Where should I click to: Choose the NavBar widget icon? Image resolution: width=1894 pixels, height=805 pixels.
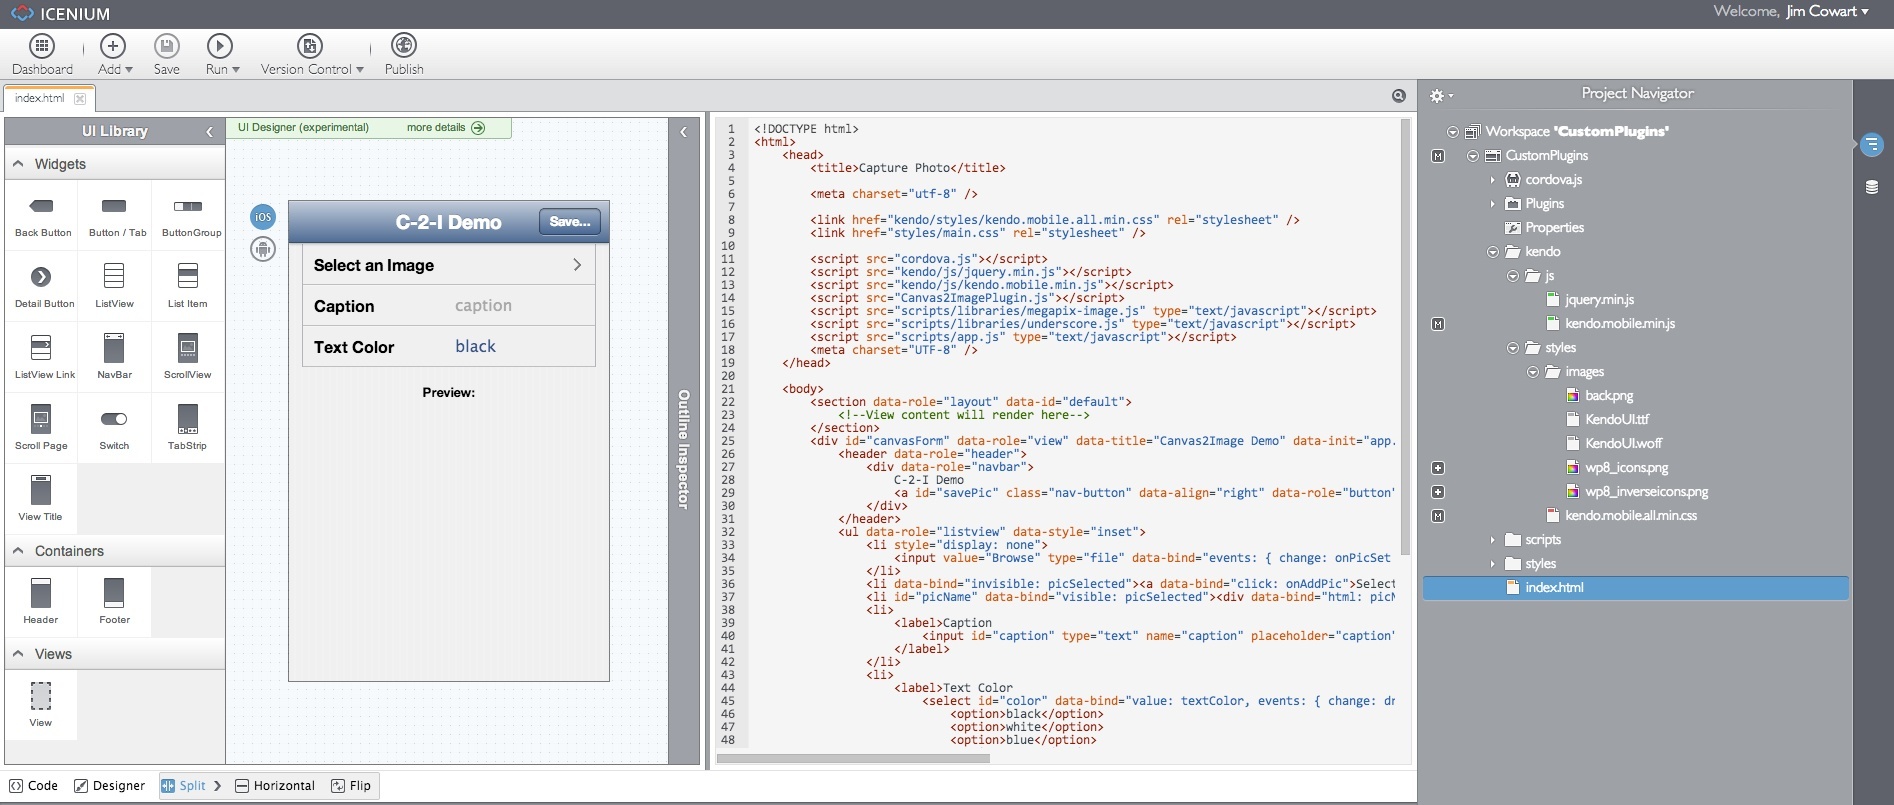click(114, 349)
